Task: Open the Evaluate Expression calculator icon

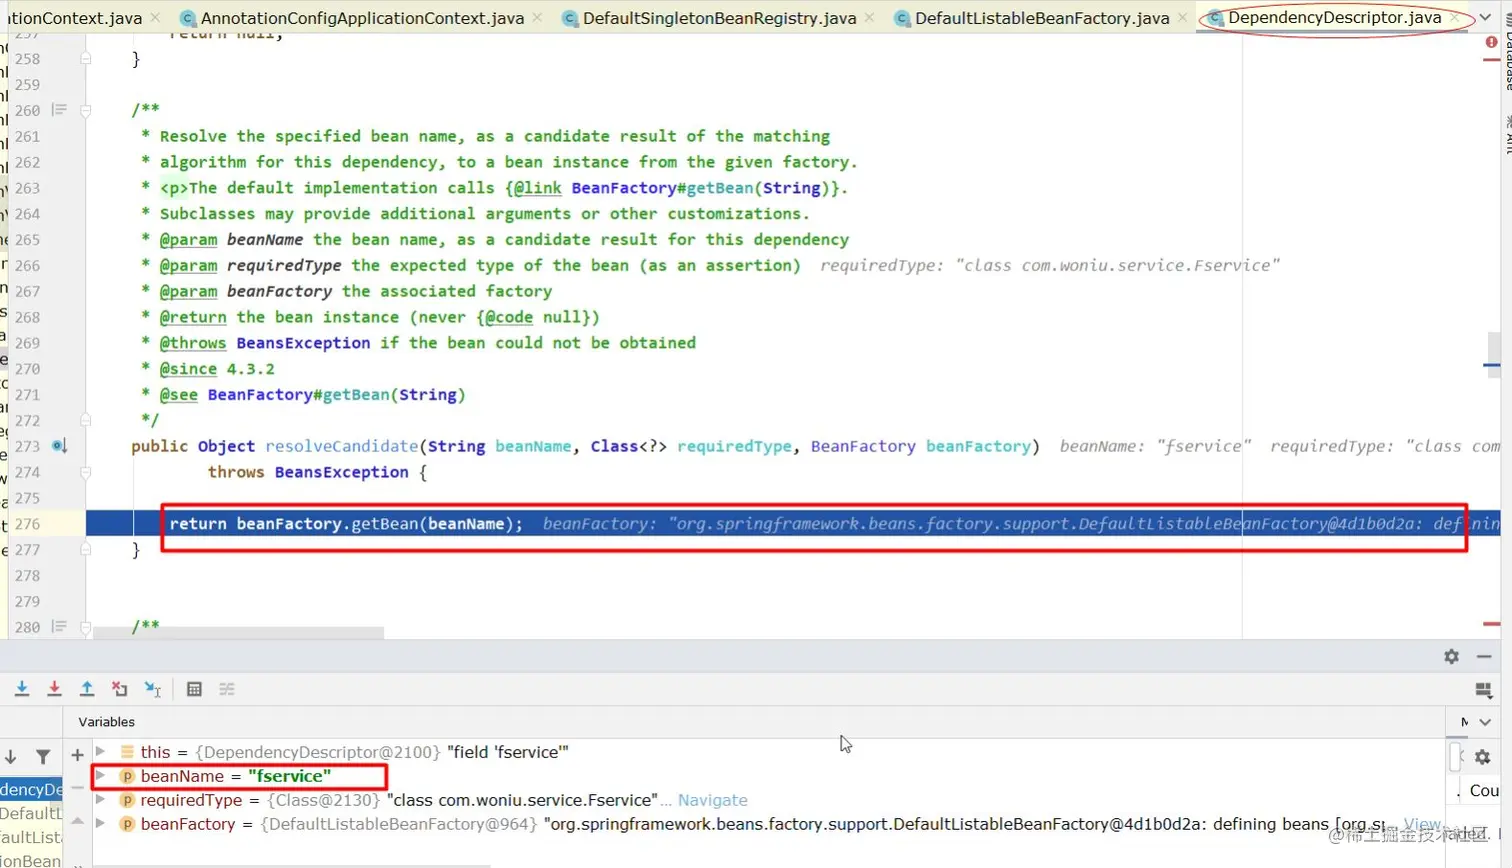Action: (194, 689)
